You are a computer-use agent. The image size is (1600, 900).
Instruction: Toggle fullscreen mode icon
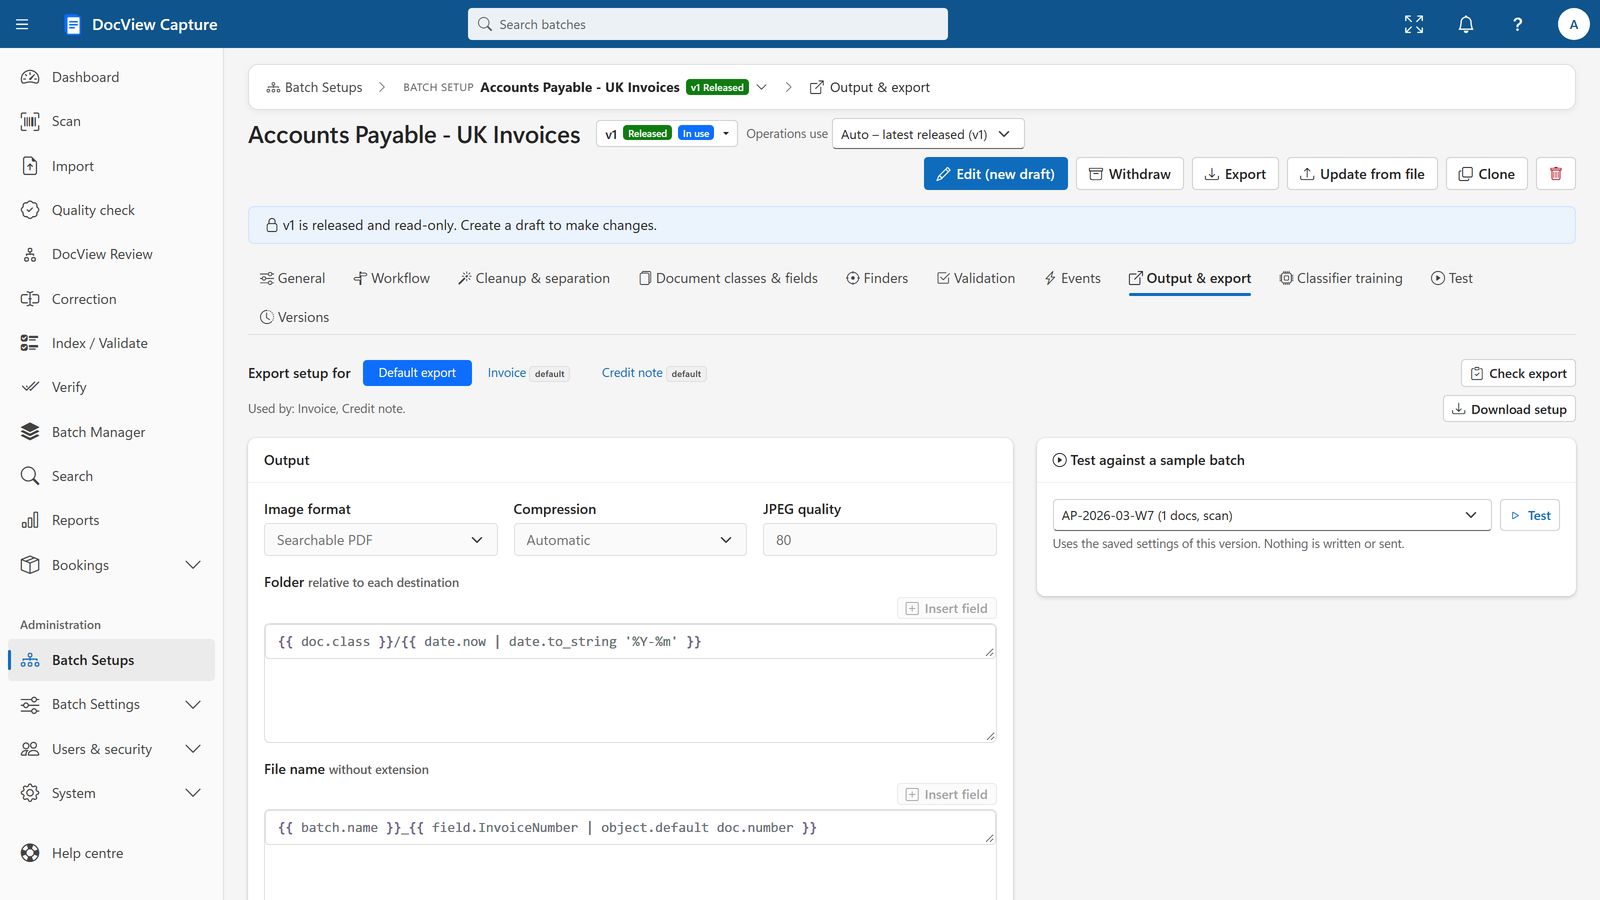point(1414,24)
